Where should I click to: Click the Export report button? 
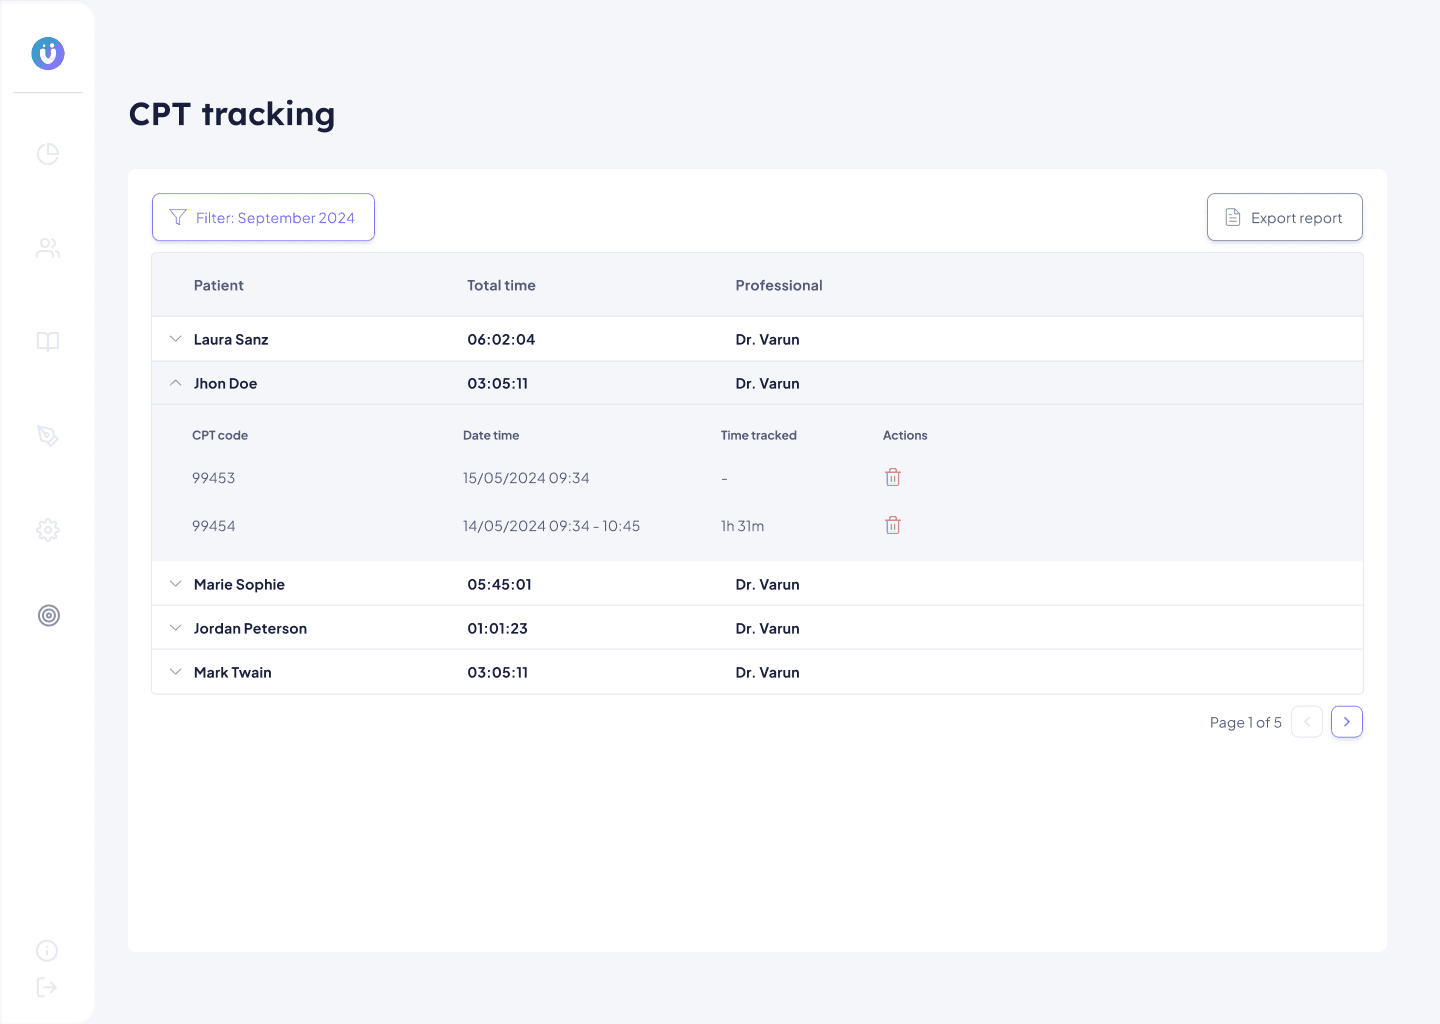click(x=1284, y=218)
